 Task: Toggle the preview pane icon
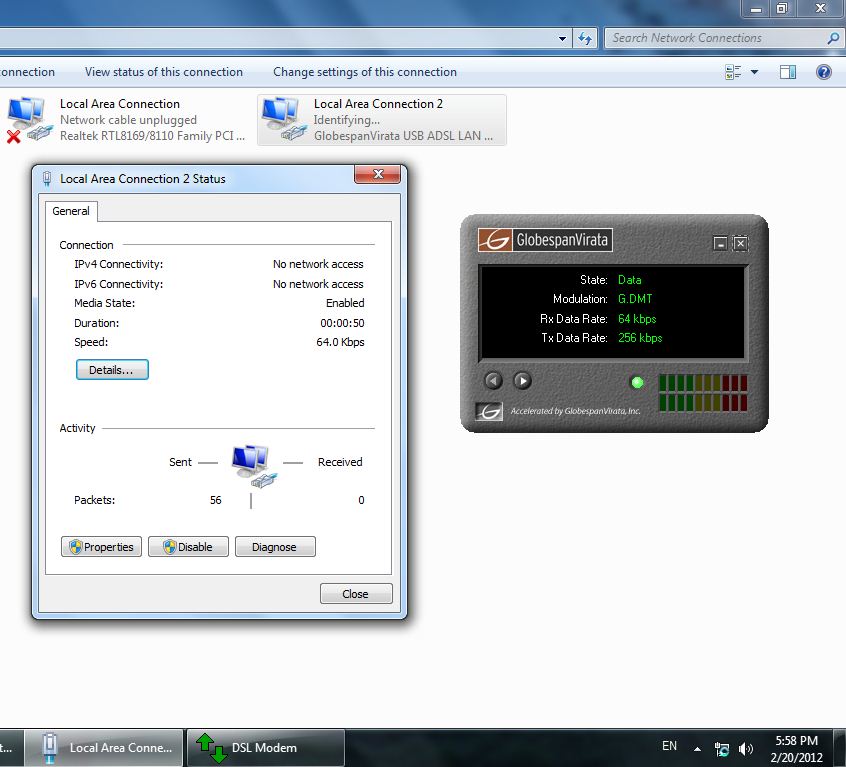pyautogui.click(x=788, y=72)
